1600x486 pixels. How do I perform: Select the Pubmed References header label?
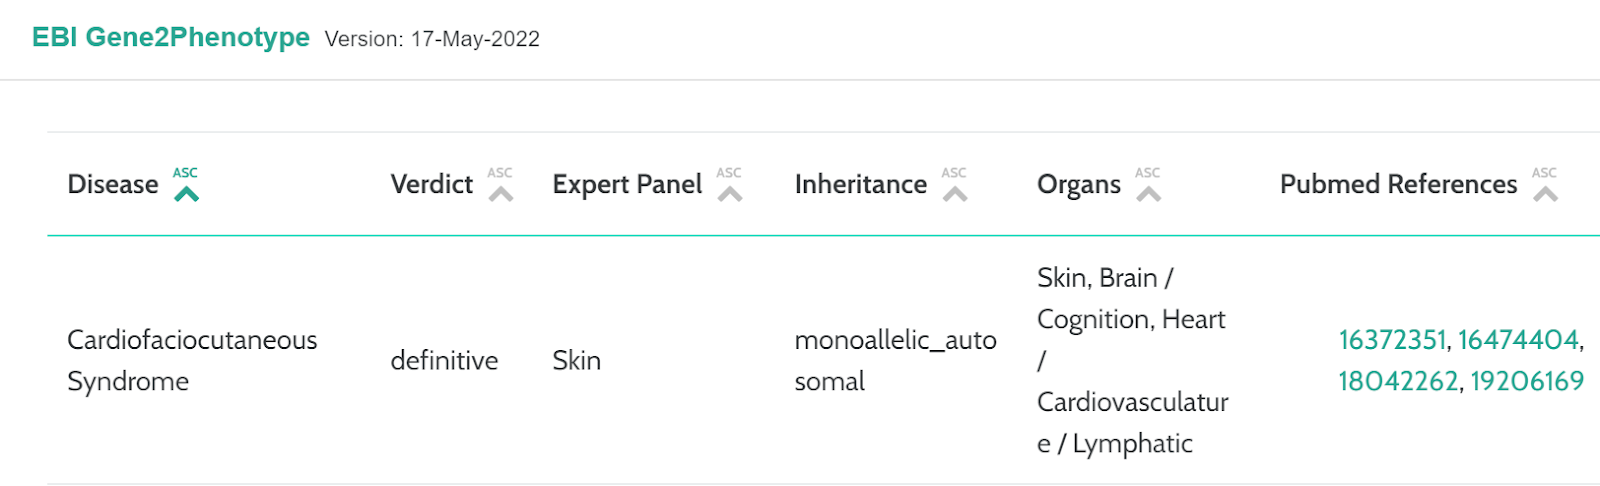[x=1398, y=185]
